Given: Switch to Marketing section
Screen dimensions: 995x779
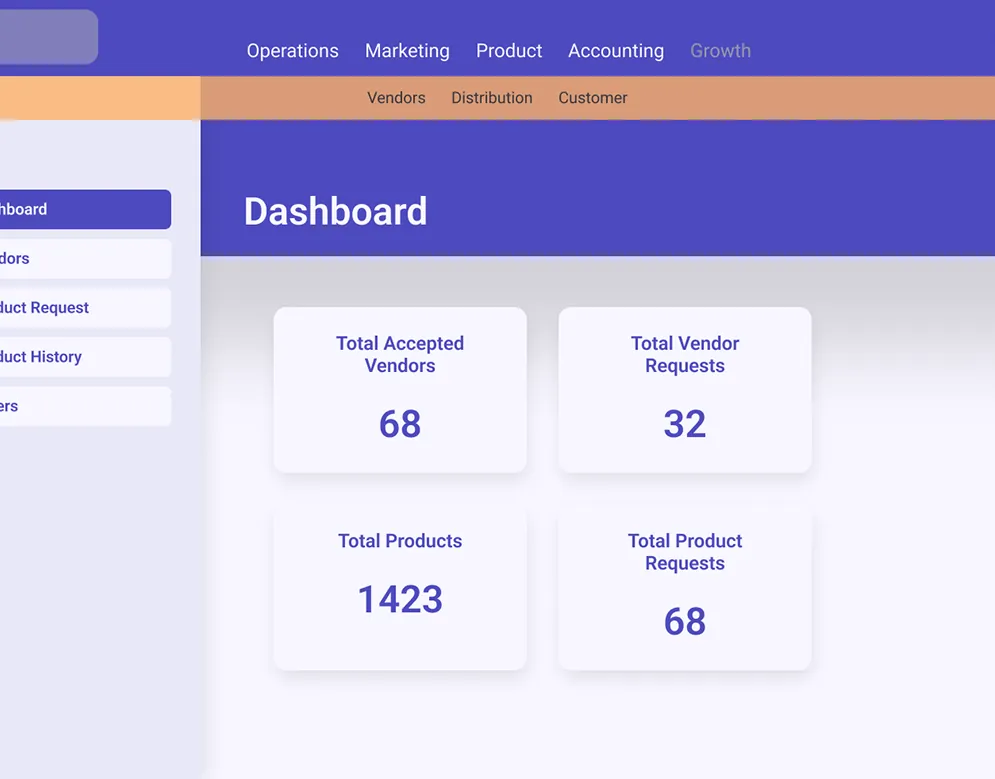Looking at the screenshot, I should pyautogui.click(x=407, y=51).
